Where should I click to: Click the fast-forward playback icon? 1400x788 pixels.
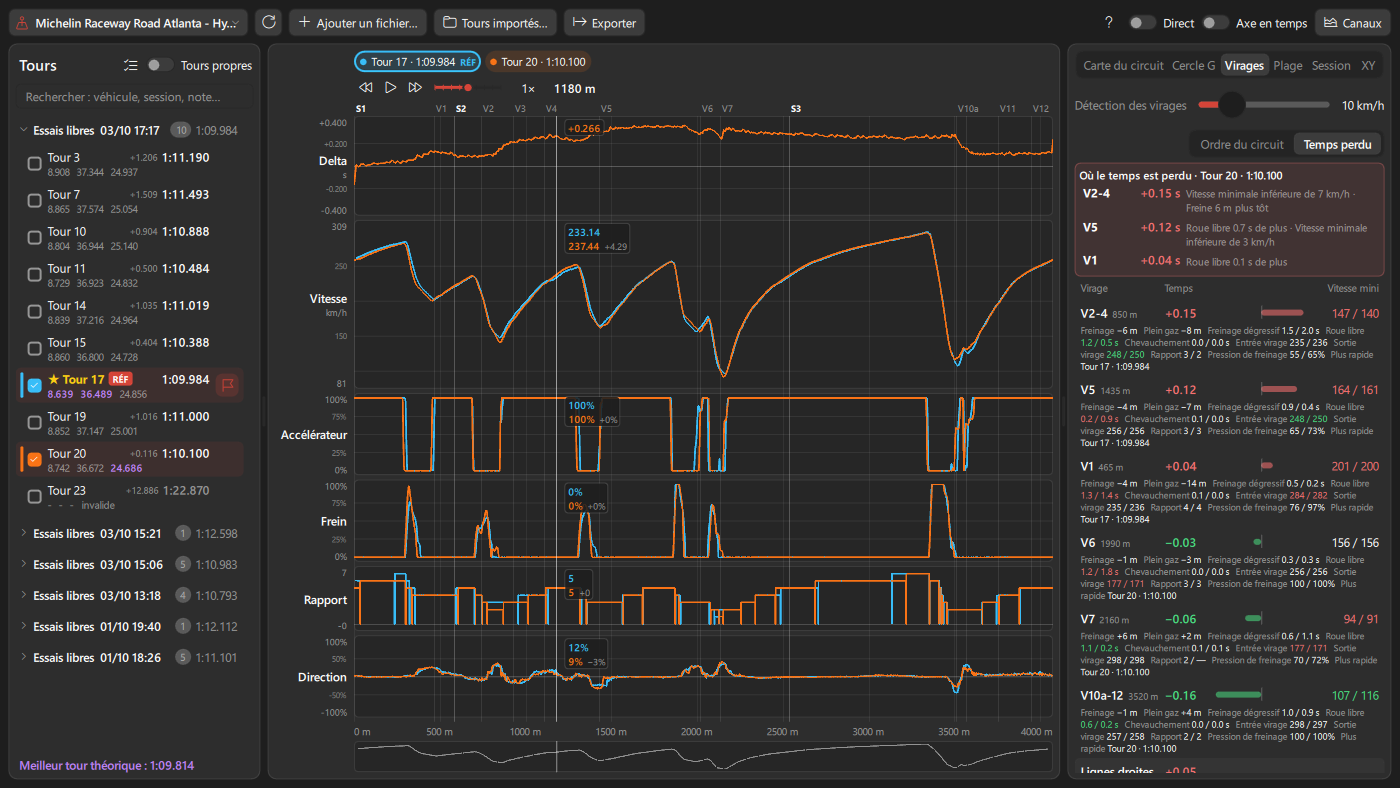pyautogui.click(x=415, y=88)
